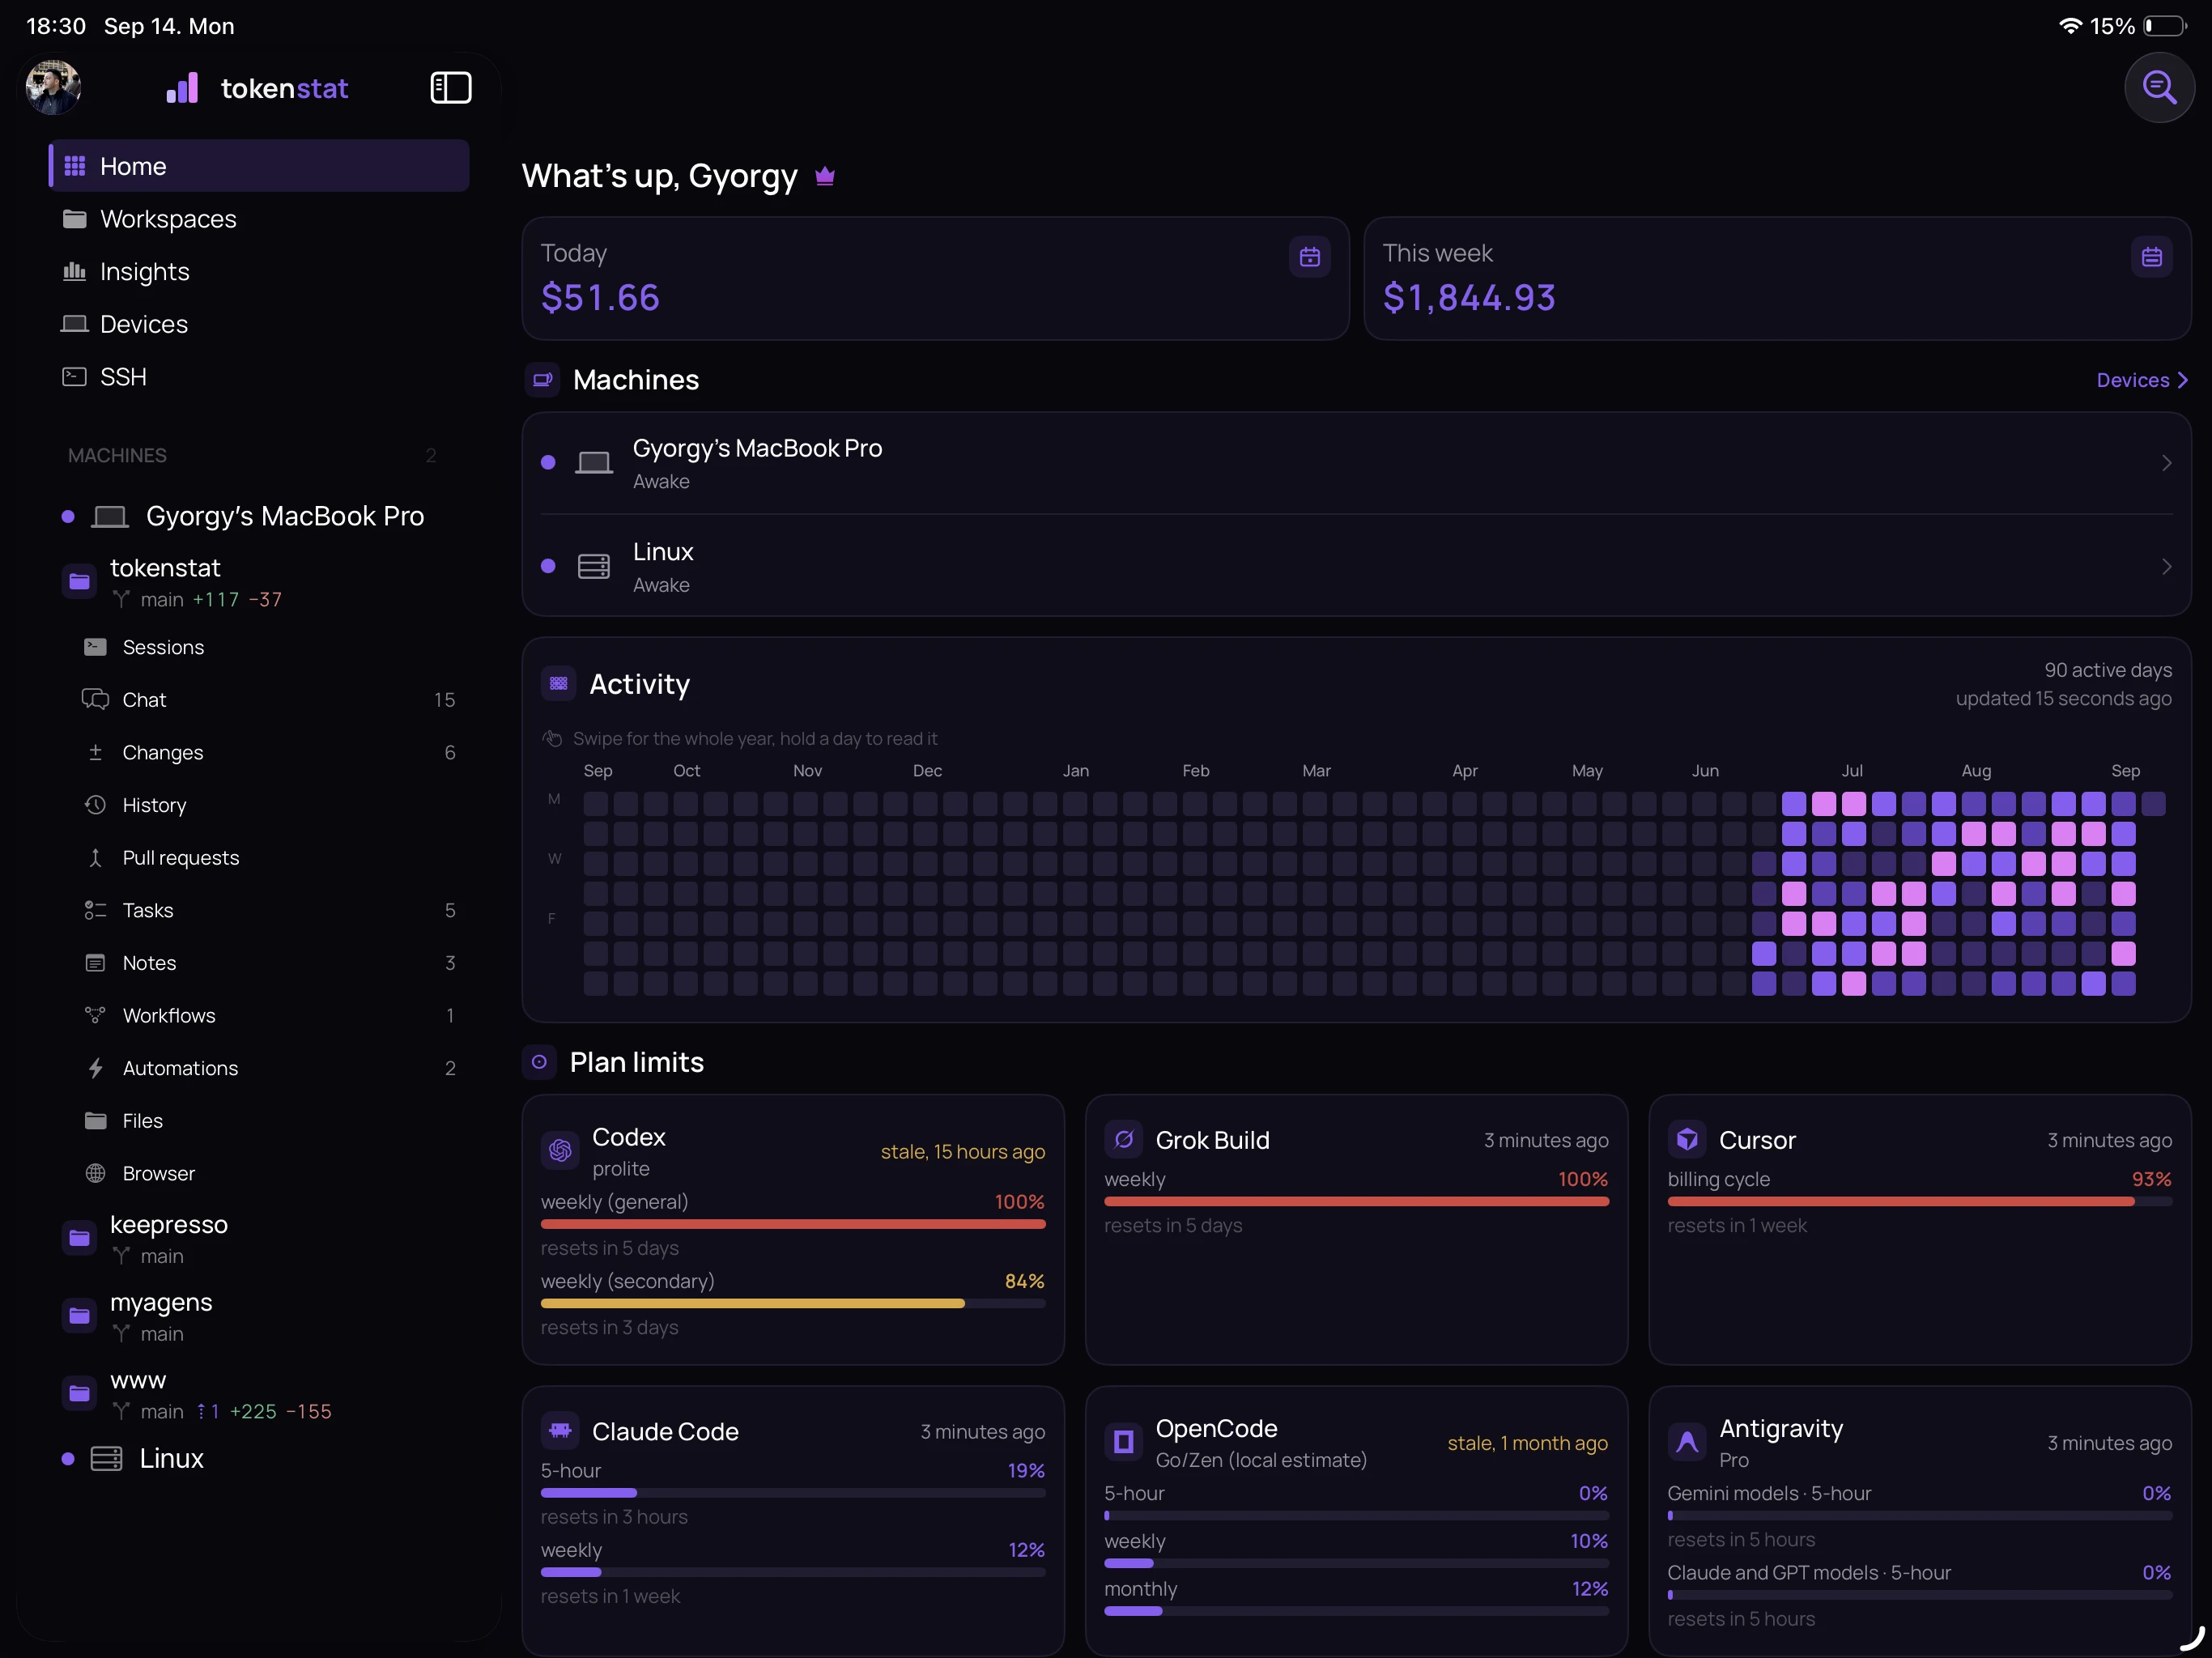Open SSH in the sidebar

[258, 377]
